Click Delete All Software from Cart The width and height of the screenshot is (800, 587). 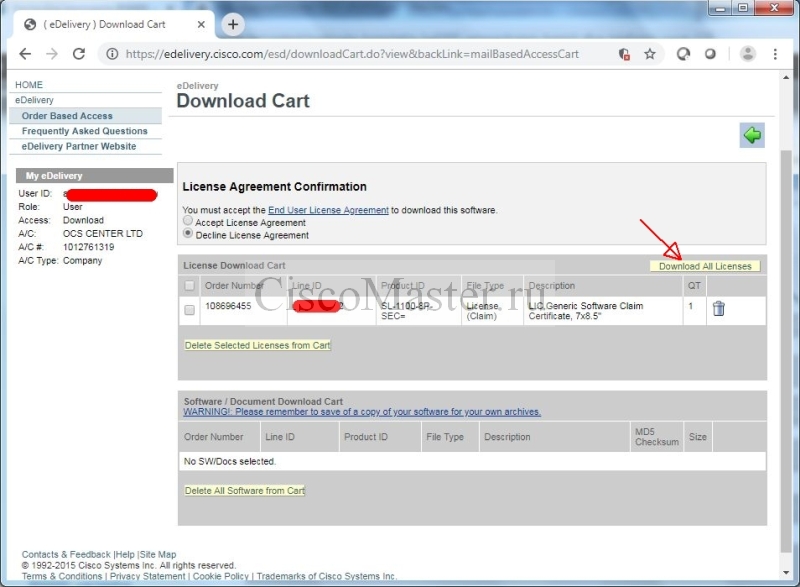tap(244, 491)
